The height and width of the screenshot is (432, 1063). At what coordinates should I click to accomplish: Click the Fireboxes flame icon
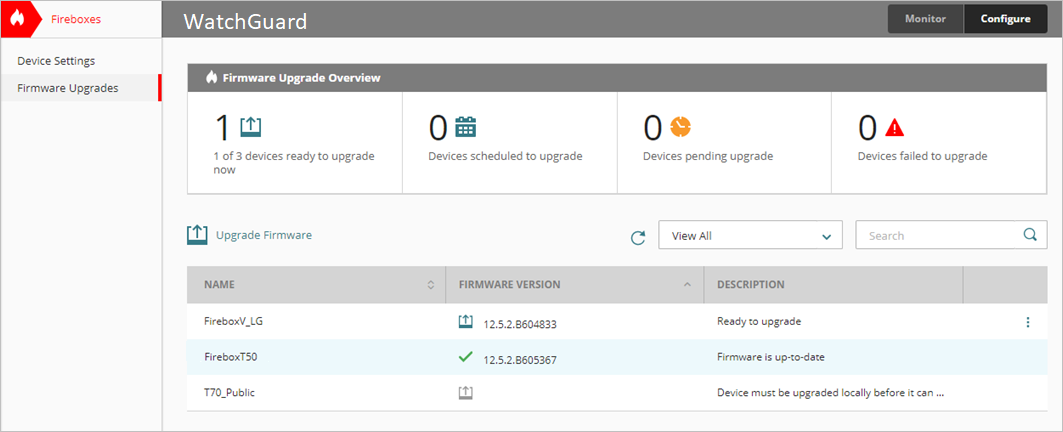pyautogui.click(x=18, y=19)
